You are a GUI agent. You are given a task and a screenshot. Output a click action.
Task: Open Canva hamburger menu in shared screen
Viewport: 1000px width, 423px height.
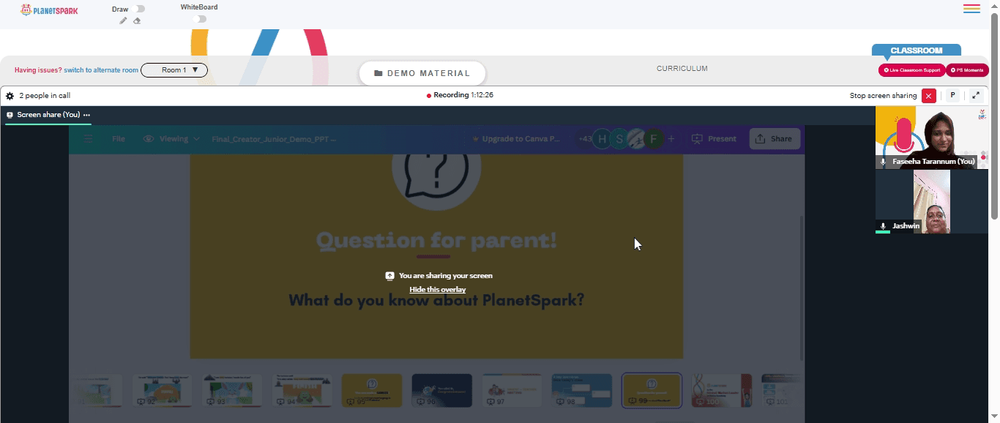(x=88, y=138)
